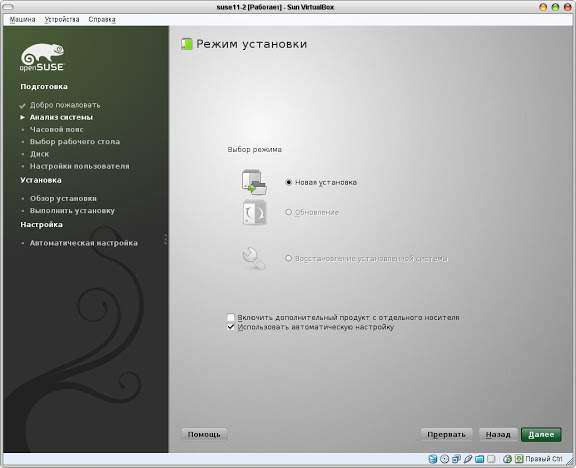576x468 pixels.
Task: Open the Справка menu
Action: (102, 19)
